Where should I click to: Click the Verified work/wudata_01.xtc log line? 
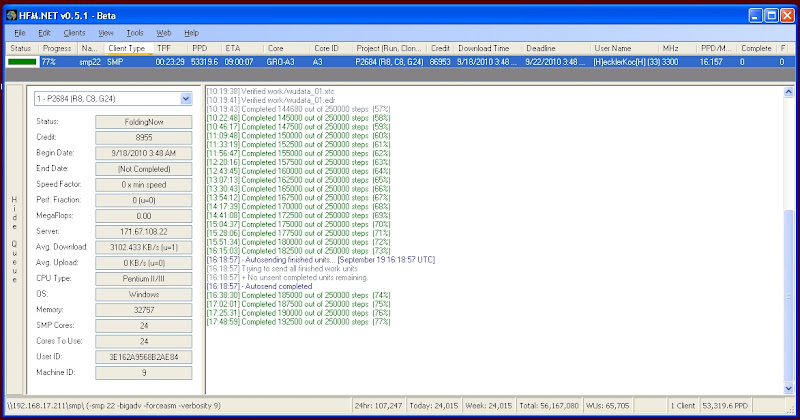click(270, 91)
